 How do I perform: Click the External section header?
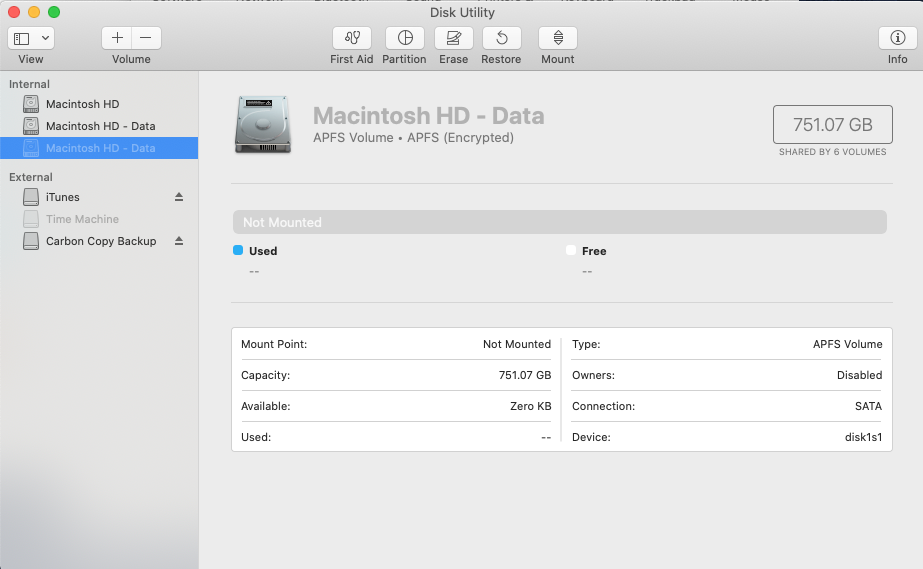click(x=31, y=177)
